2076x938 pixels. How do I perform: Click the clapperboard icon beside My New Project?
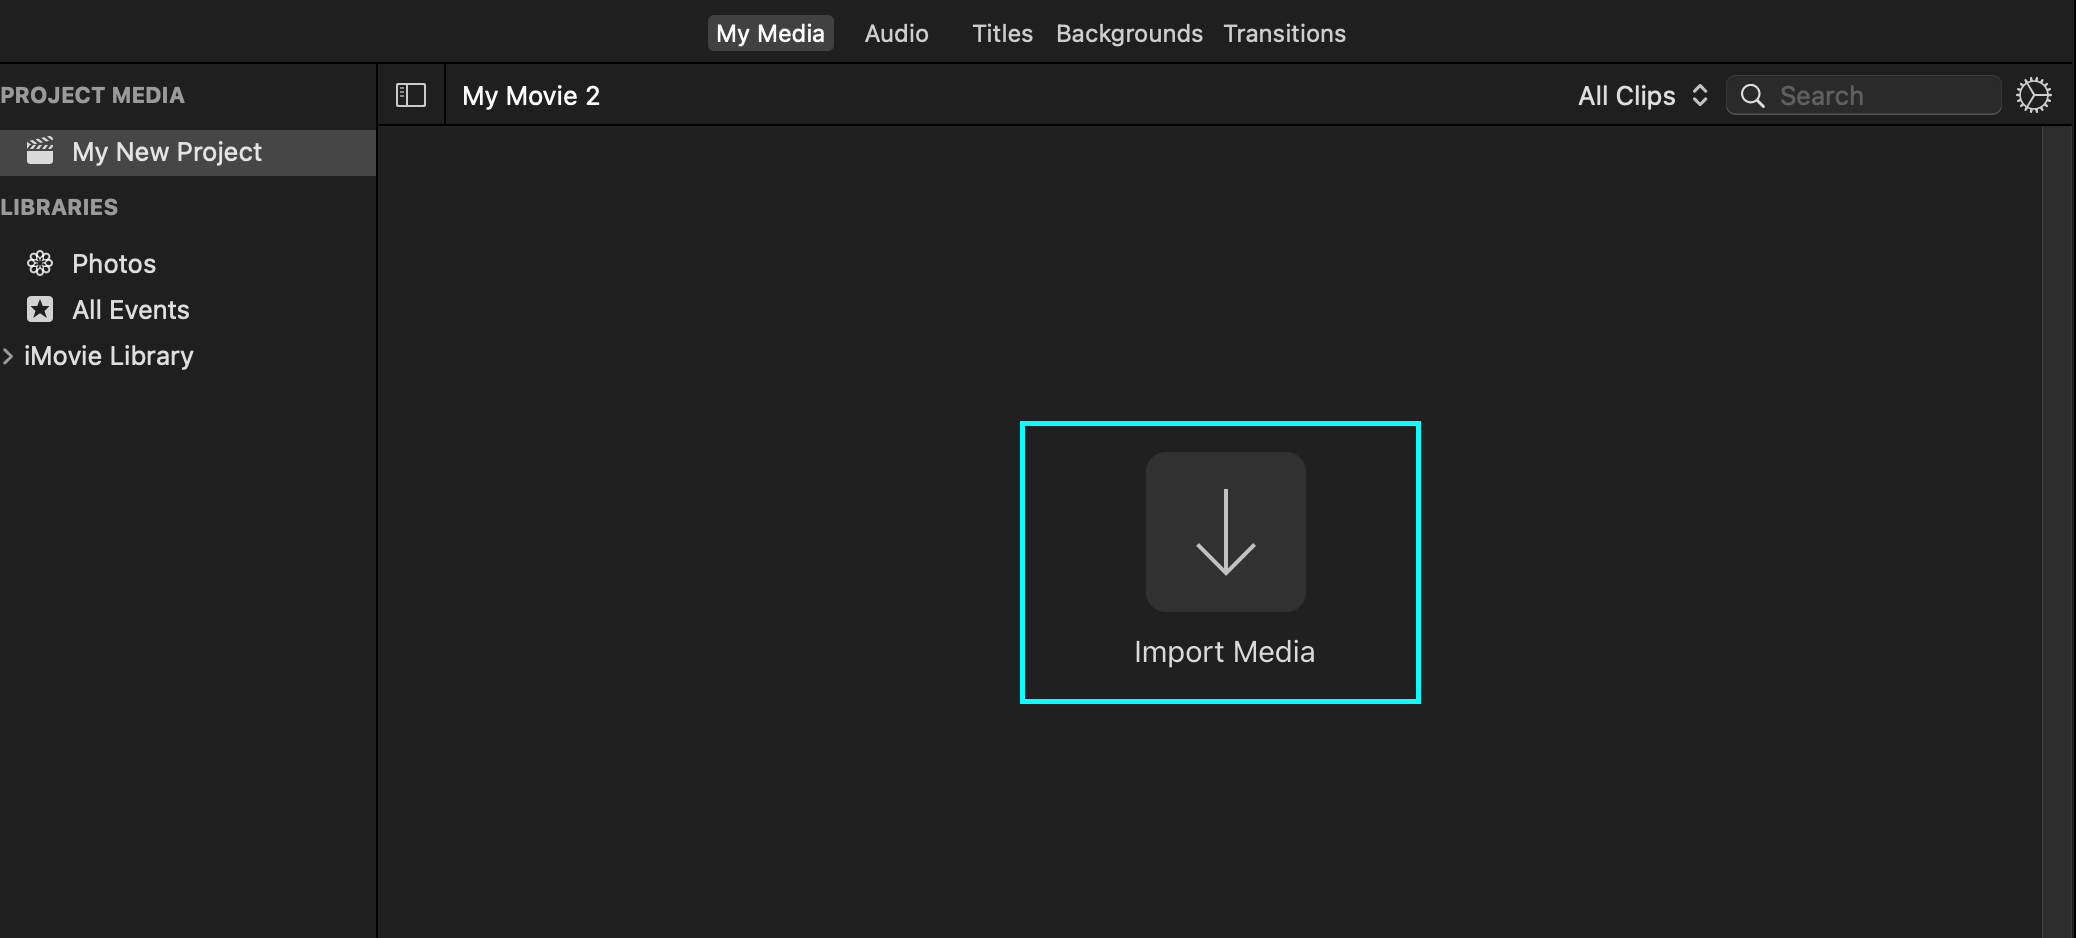click(40, 151)
